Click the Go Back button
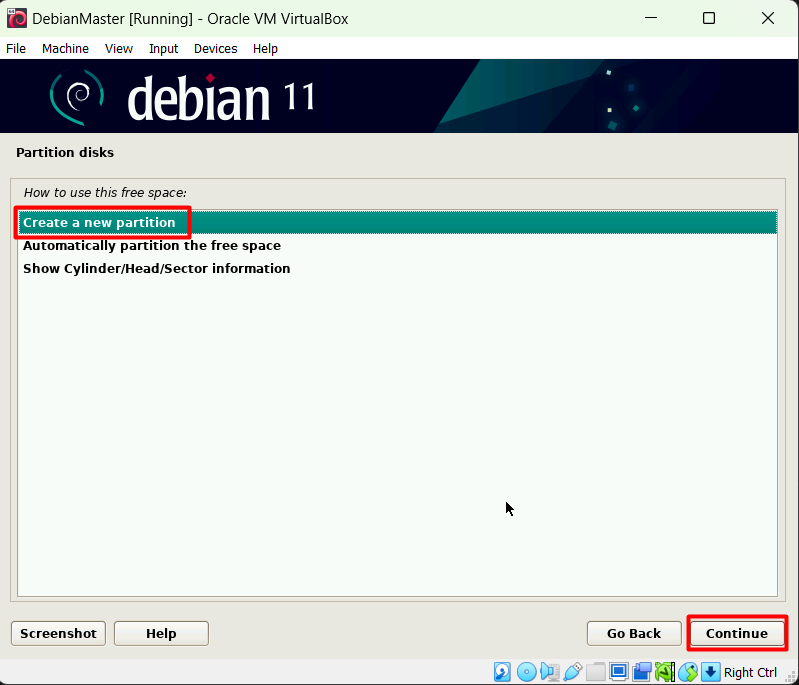Screen dimensions: 799x685 tap(634, 633)
